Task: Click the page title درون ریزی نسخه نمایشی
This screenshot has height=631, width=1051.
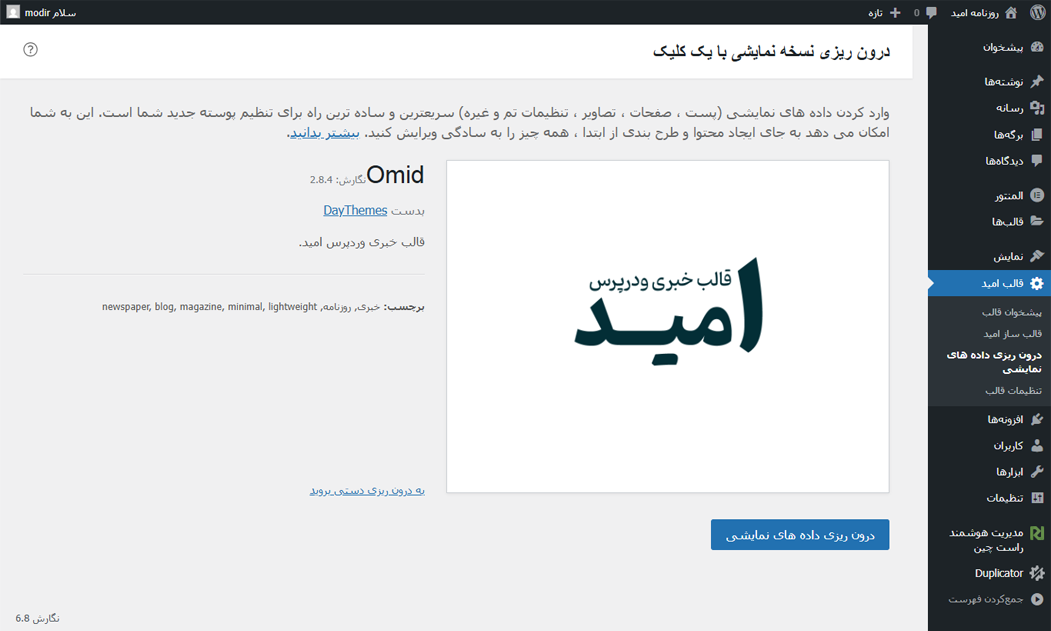Action: 771,52
